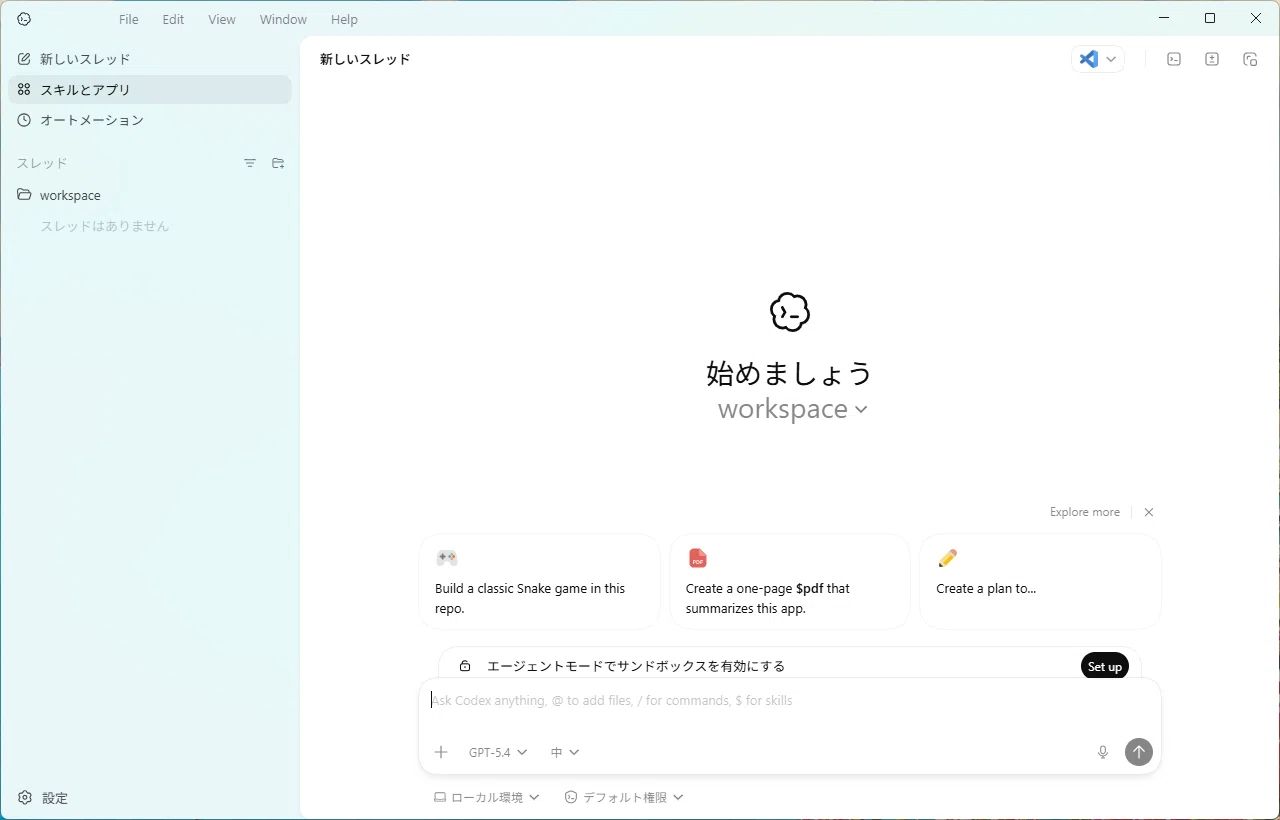Open the Help menu
This screenshot has width=1280, height=820.
344,19
